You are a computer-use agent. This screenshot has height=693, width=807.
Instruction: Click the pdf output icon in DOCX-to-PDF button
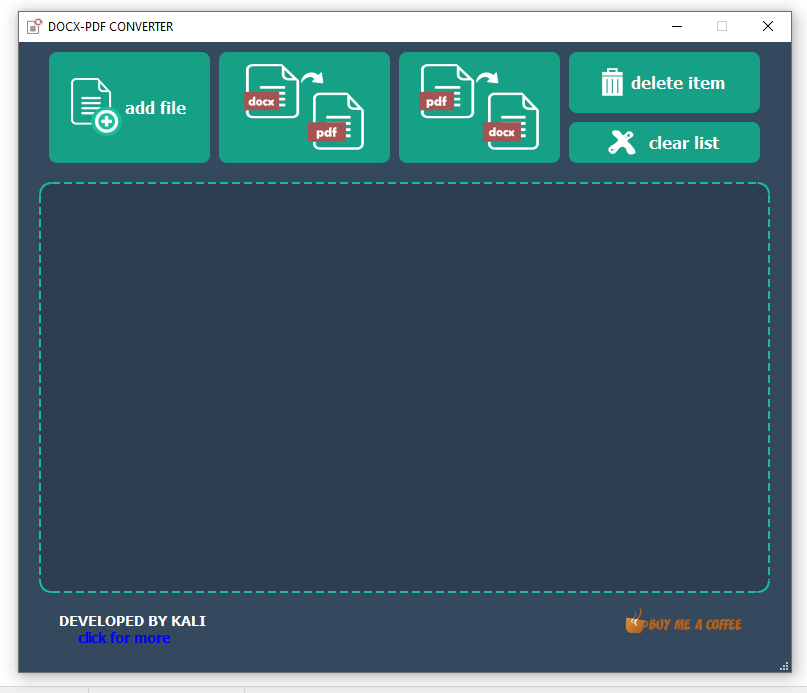tap(337, 122)
